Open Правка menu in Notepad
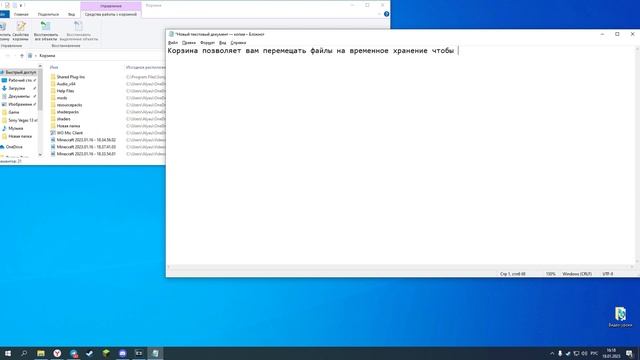The image size is (640, 360). [189, 42]
